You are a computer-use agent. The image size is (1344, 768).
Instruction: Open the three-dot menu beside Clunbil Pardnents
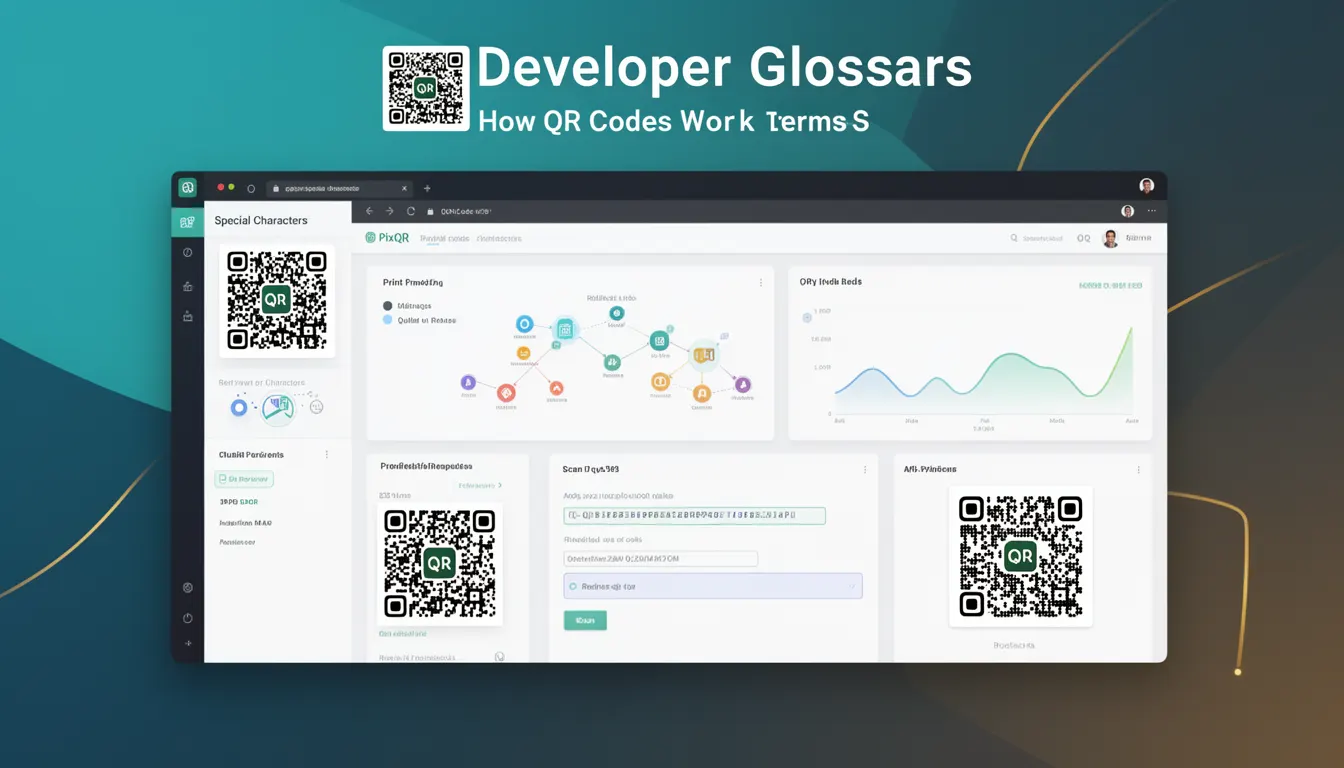tap(327, 455)
